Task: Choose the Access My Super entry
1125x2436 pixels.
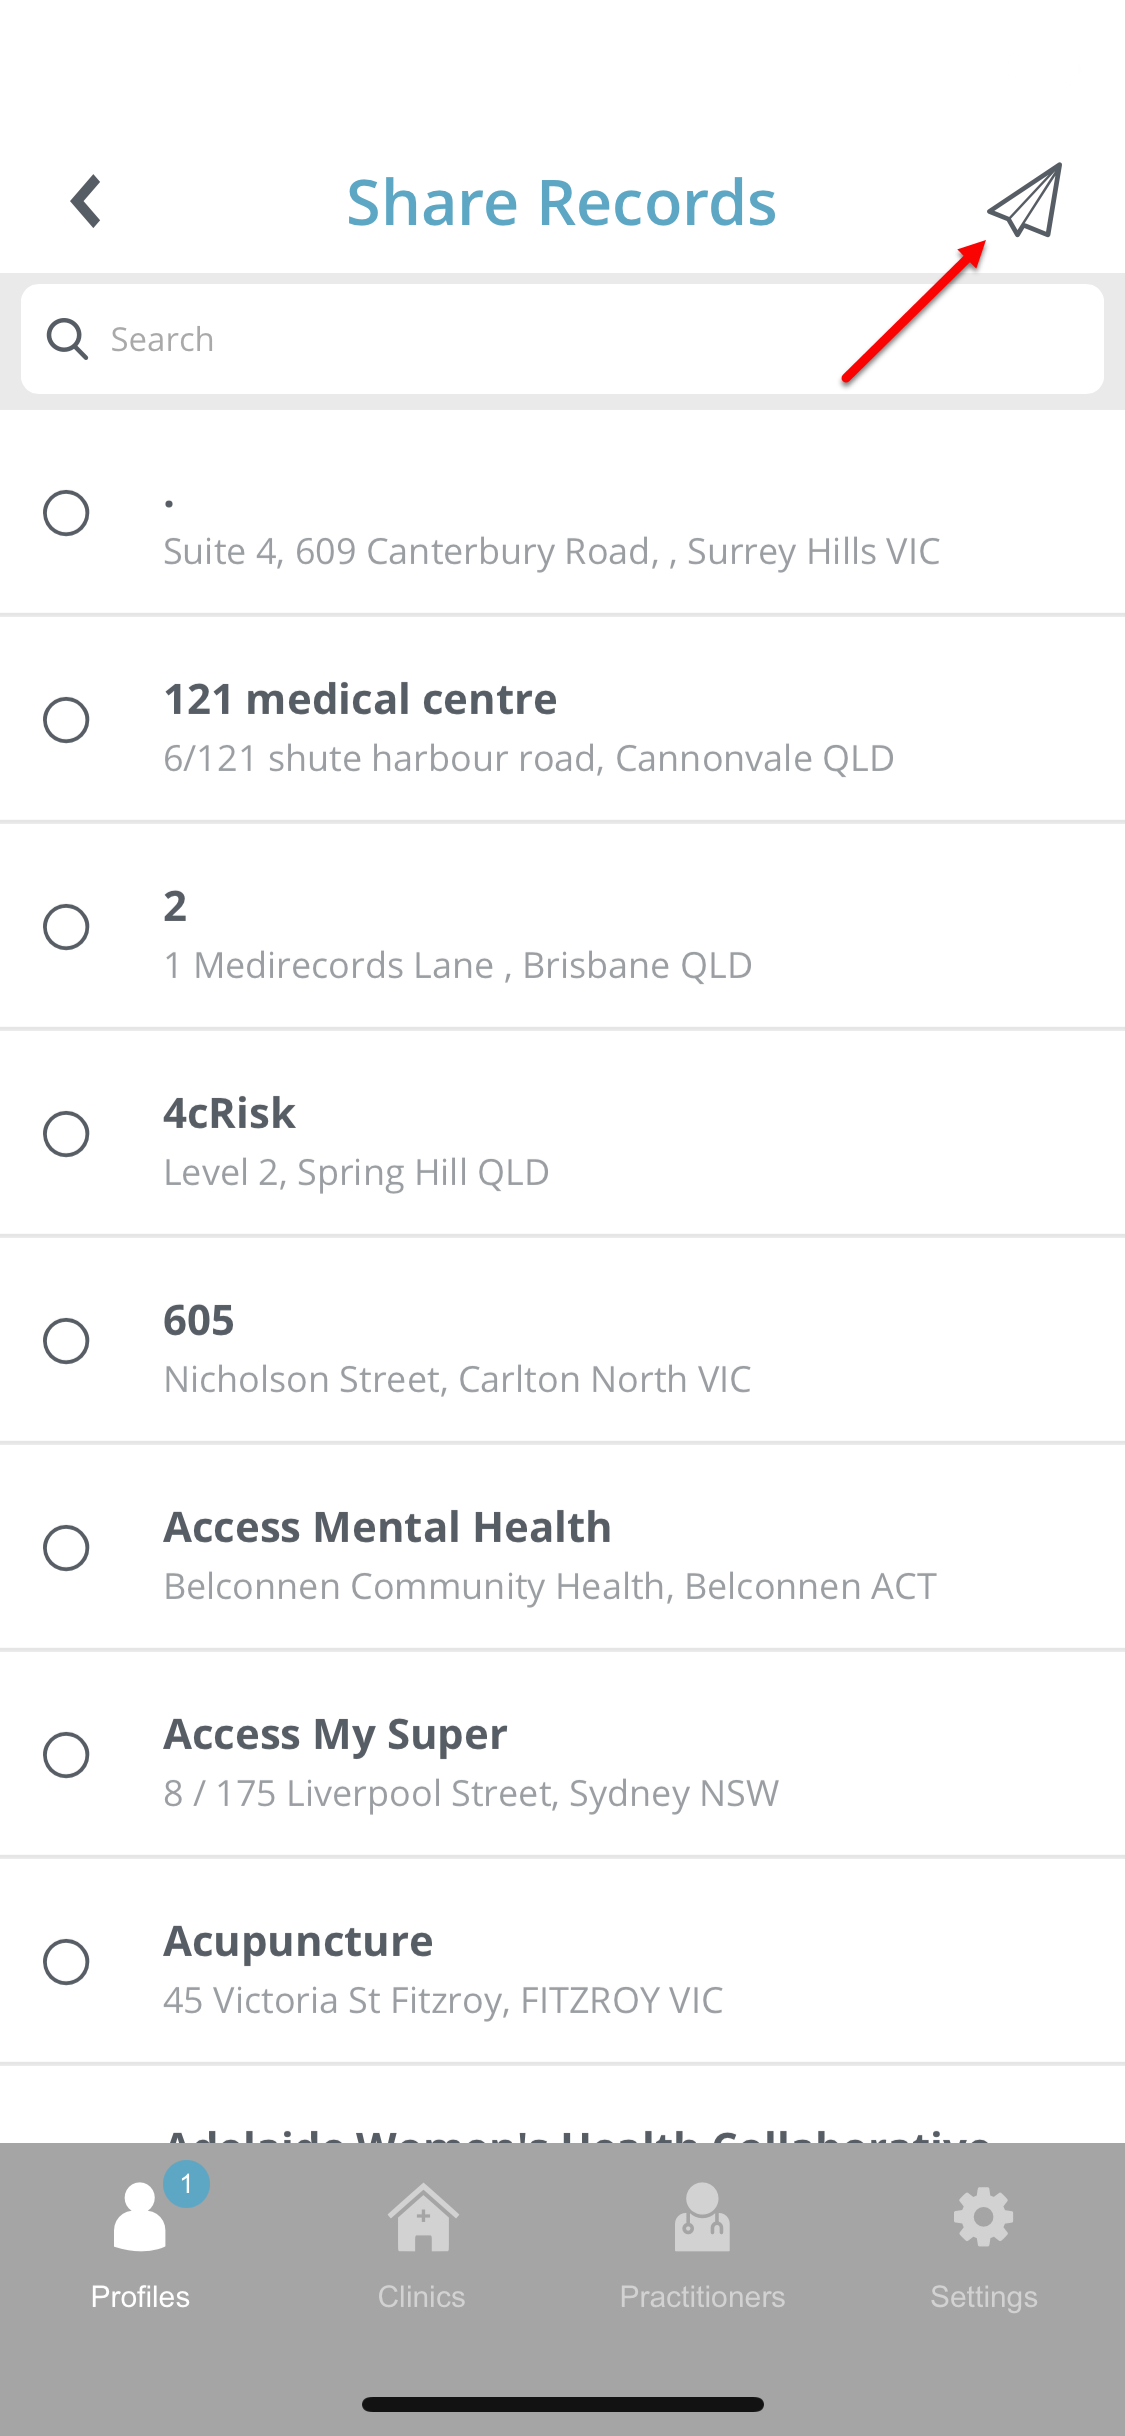Action: click(562, 1755)
